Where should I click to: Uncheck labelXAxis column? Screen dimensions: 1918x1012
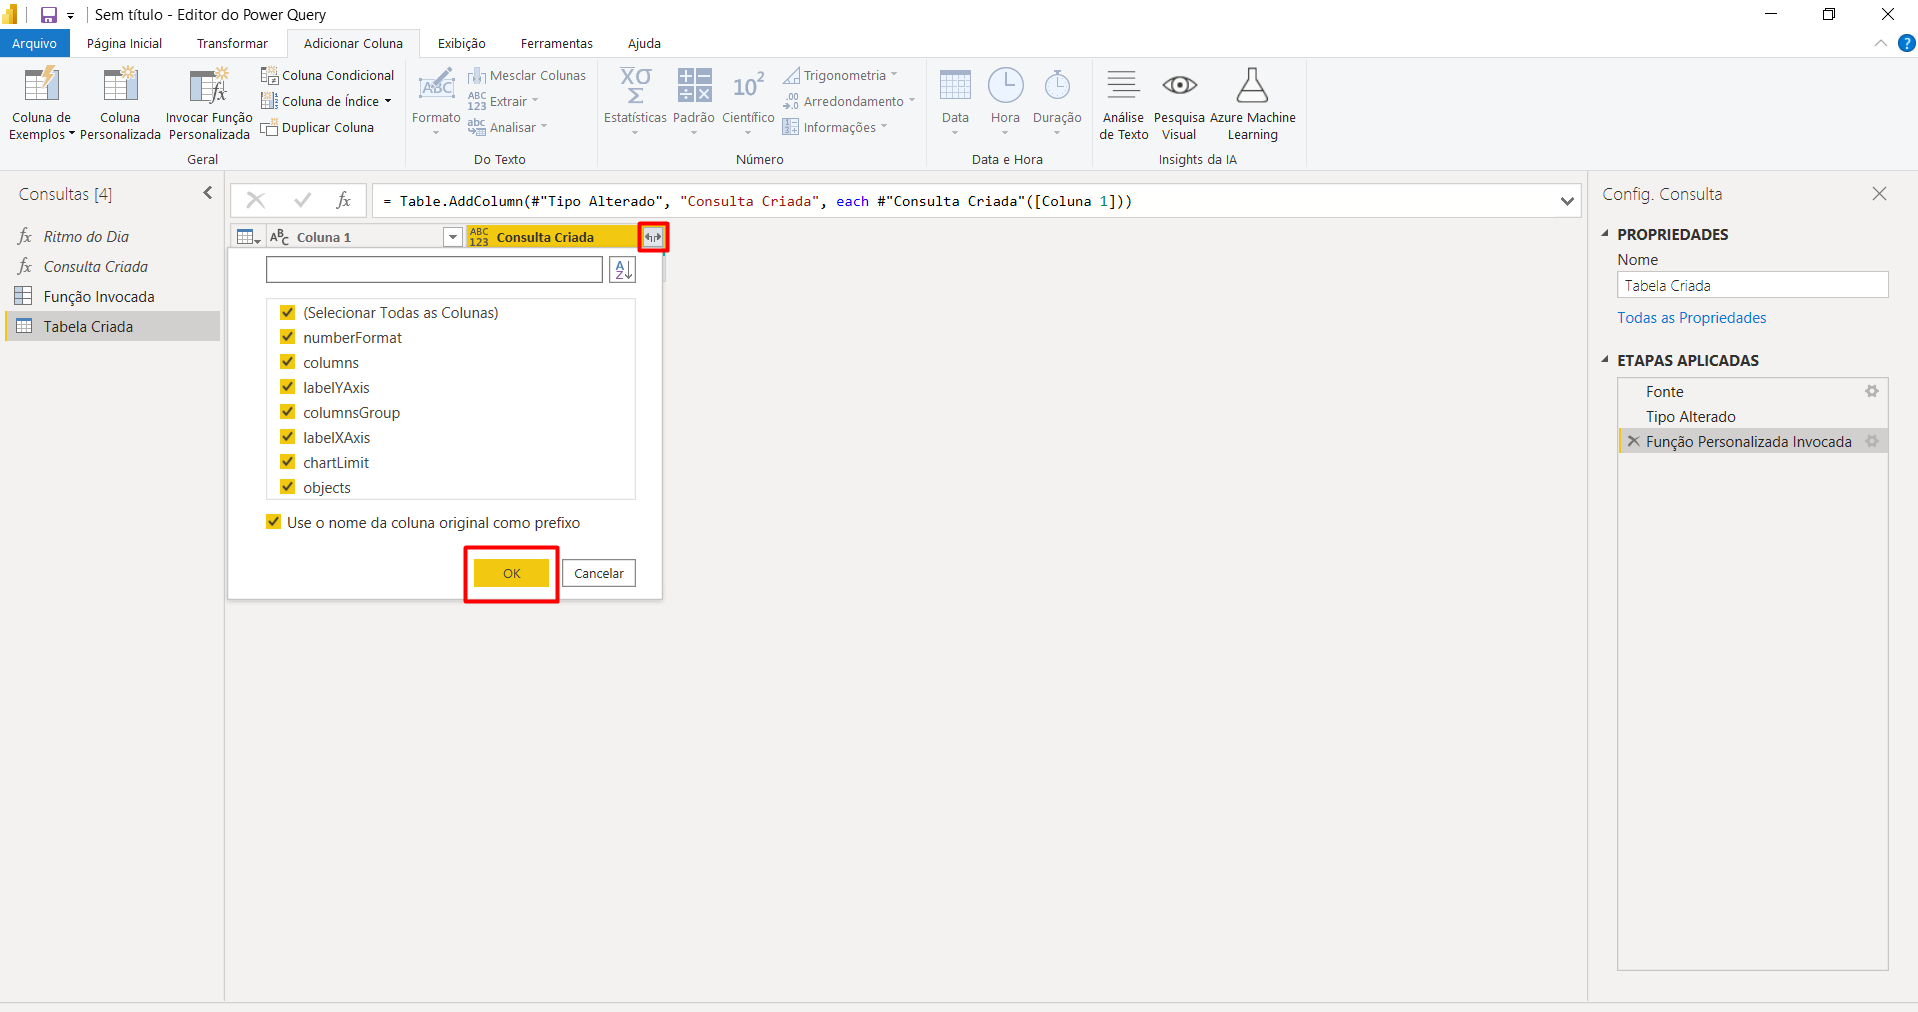[287, 437]
